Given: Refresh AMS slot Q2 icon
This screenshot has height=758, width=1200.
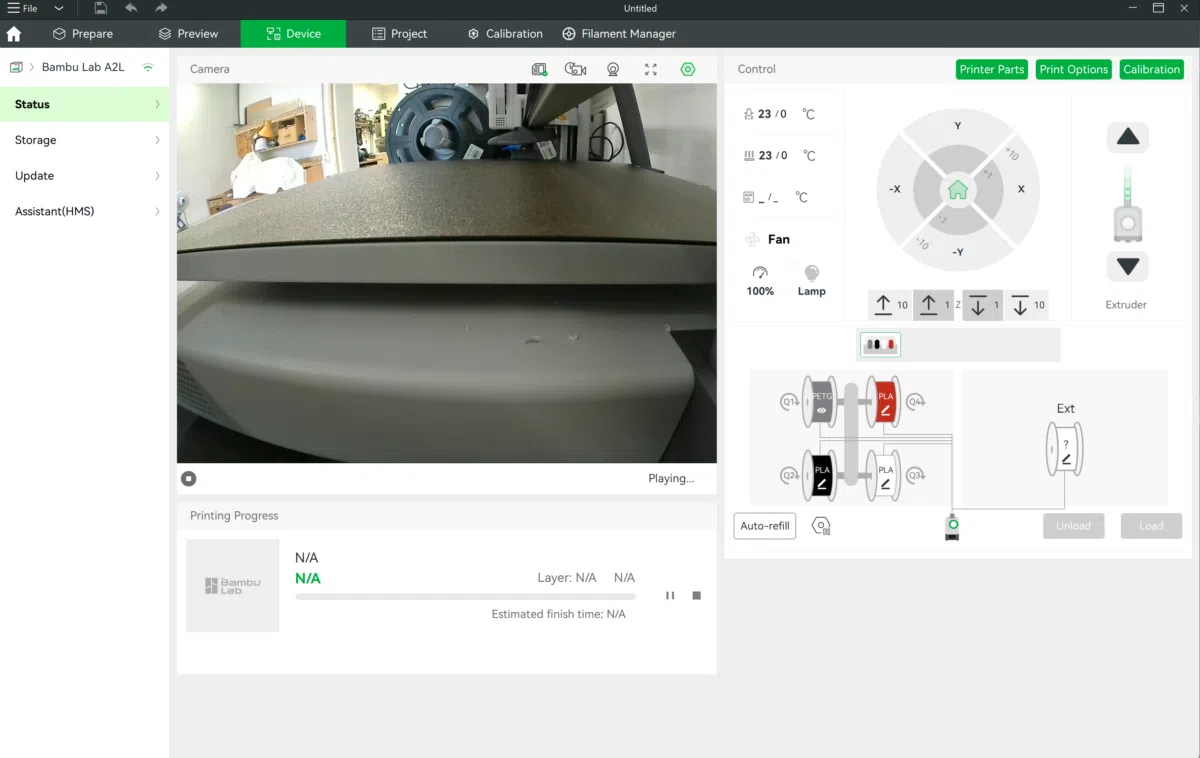Looking at the screenshot, I should click(x=790, y=475).
